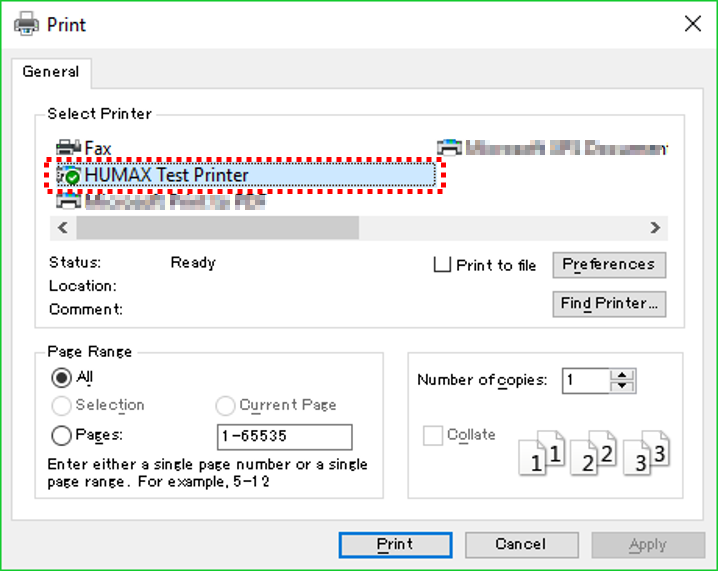Click the number of copies field
This screenshot has height=571, width=718.
586,381
